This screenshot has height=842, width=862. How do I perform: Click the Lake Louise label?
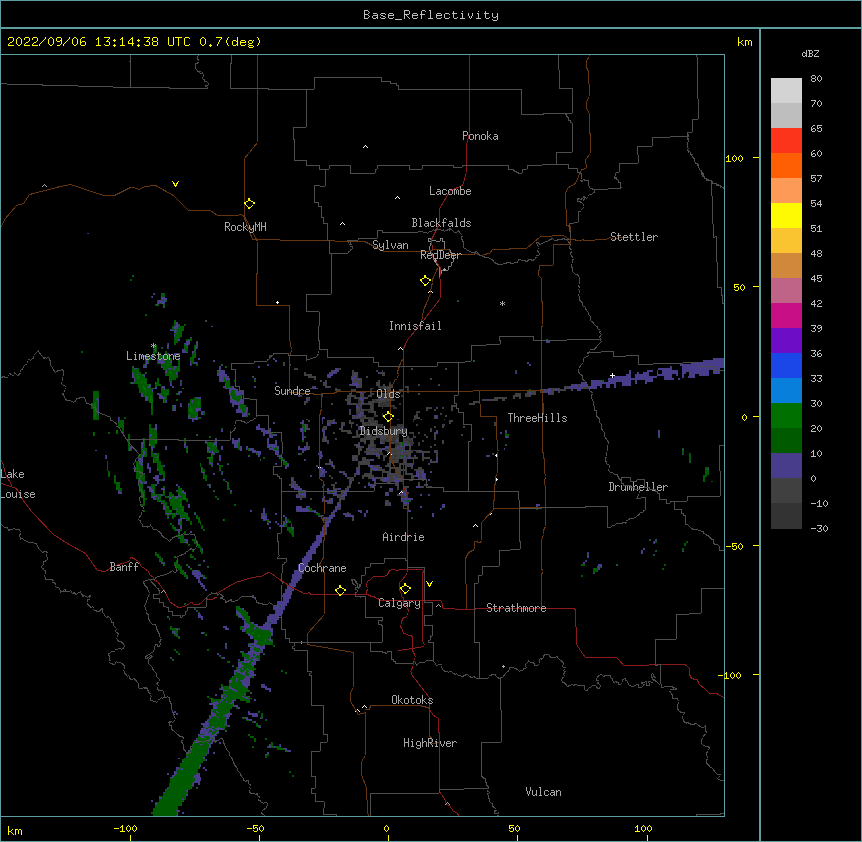[x=16, y=484]
